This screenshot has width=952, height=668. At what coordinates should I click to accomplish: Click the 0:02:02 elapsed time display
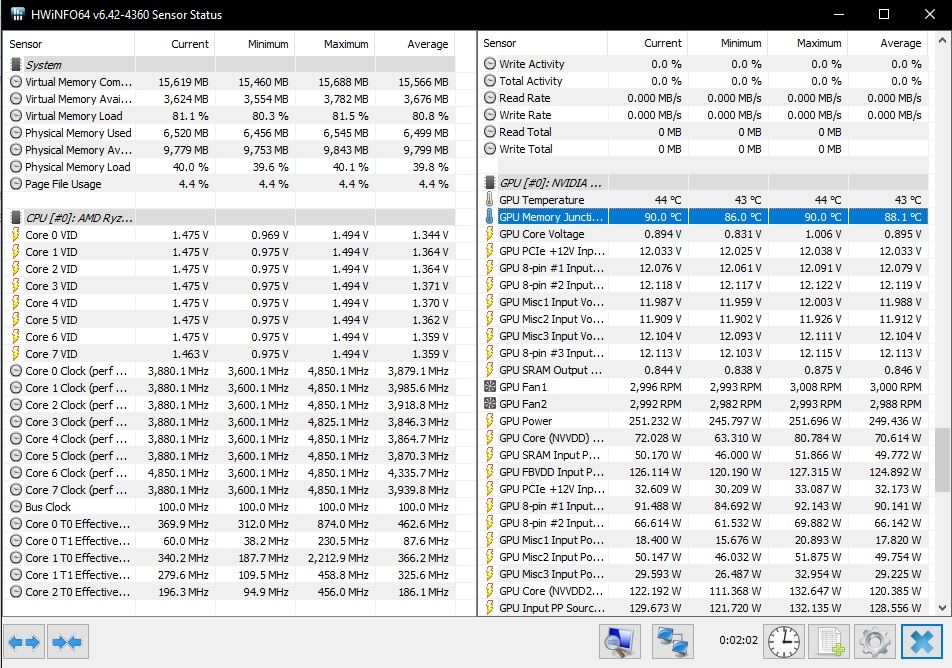click(x=738, y=640)
